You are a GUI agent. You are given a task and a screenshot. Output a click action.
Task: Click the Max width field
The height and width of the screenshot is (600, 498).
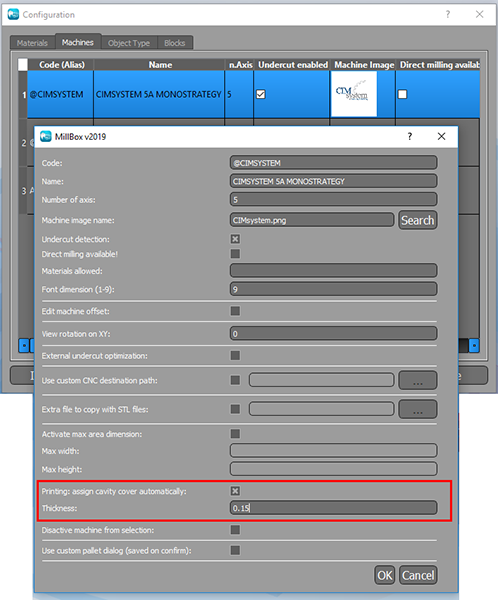point(333,450)
